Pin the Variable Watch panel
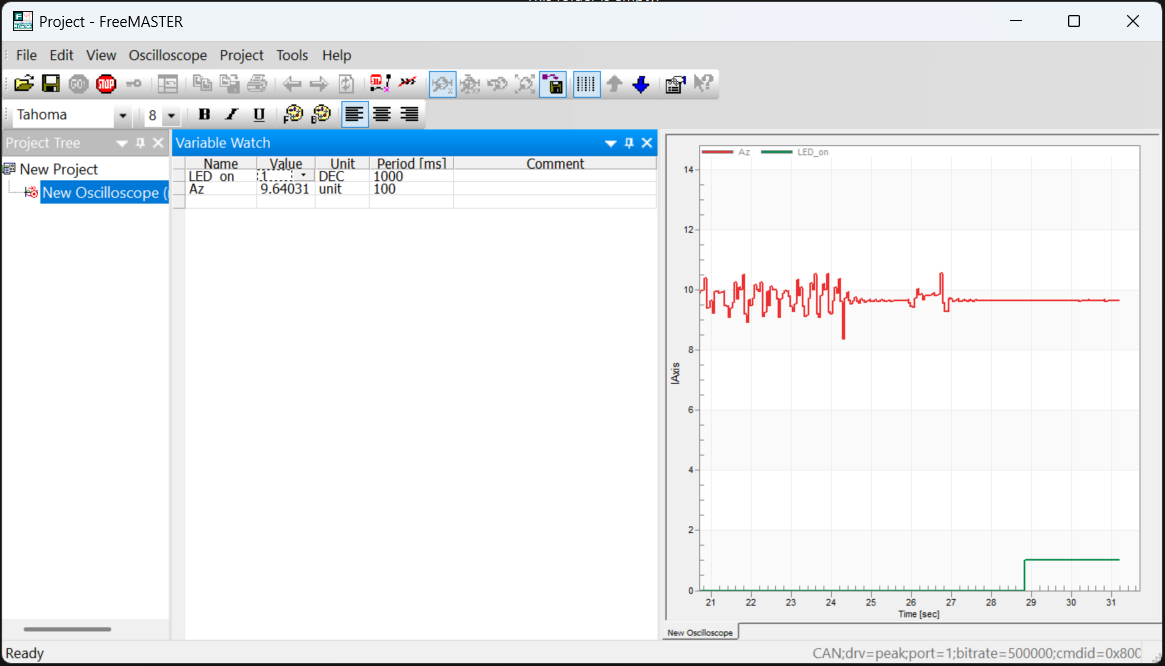Image resolution: width=1165 pixels, height=666 pixels. (x=628, y=142)
